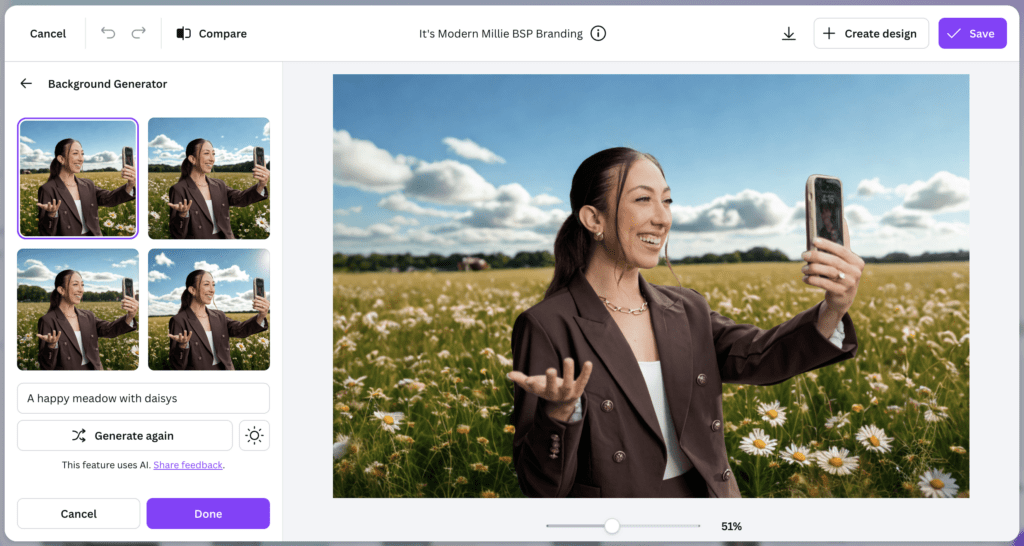This screenshot has width=1024, height=546.
Task: Select the top-left generated meadow thumbnail
Action: coord(78,178)
